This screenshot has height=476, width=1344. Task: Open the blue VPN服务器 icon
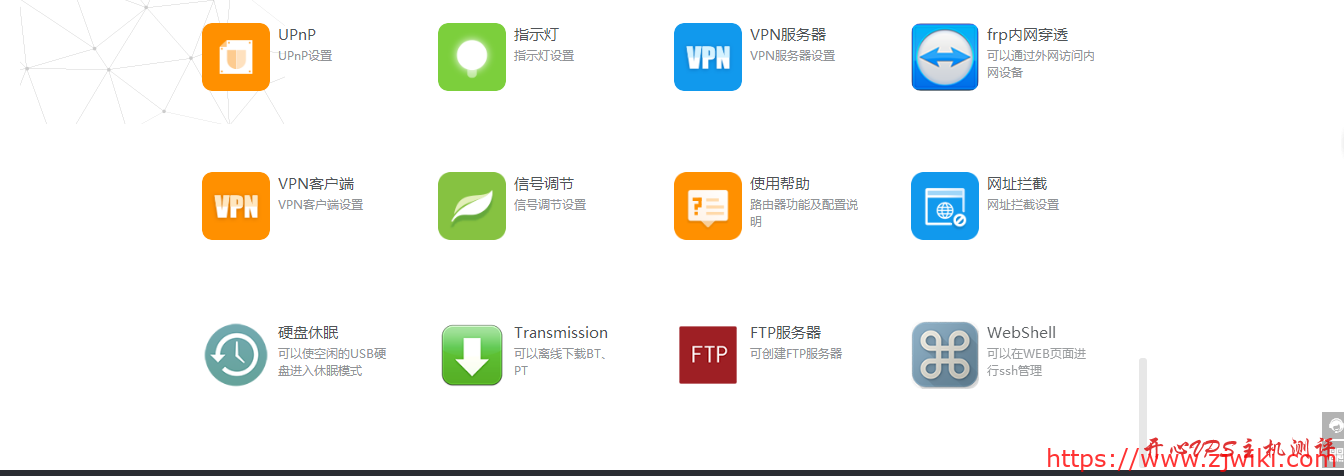click(x=708, y=57)
